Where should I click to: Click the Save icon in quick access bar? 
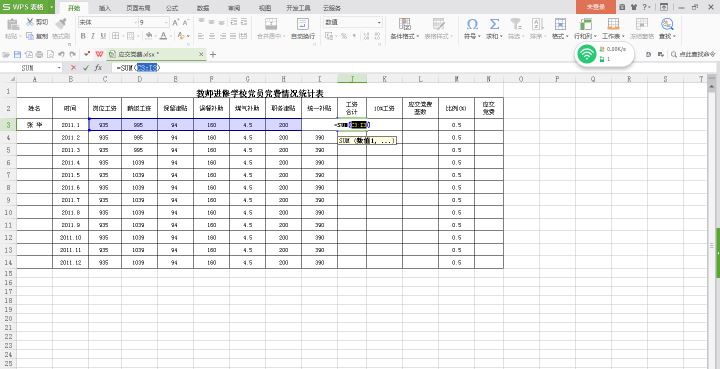pos(17,54)
